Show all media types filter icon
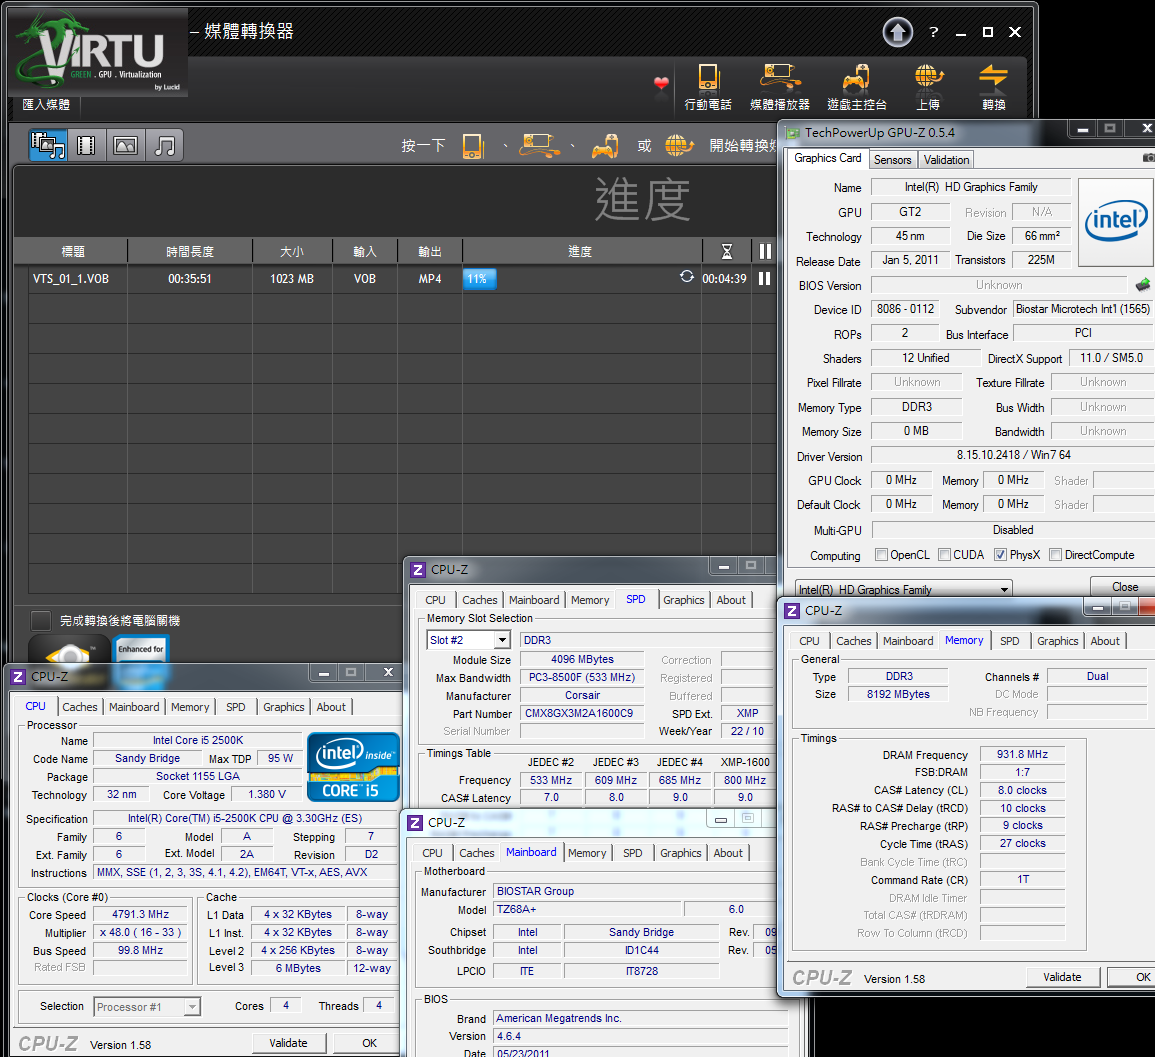 [48, 145]
